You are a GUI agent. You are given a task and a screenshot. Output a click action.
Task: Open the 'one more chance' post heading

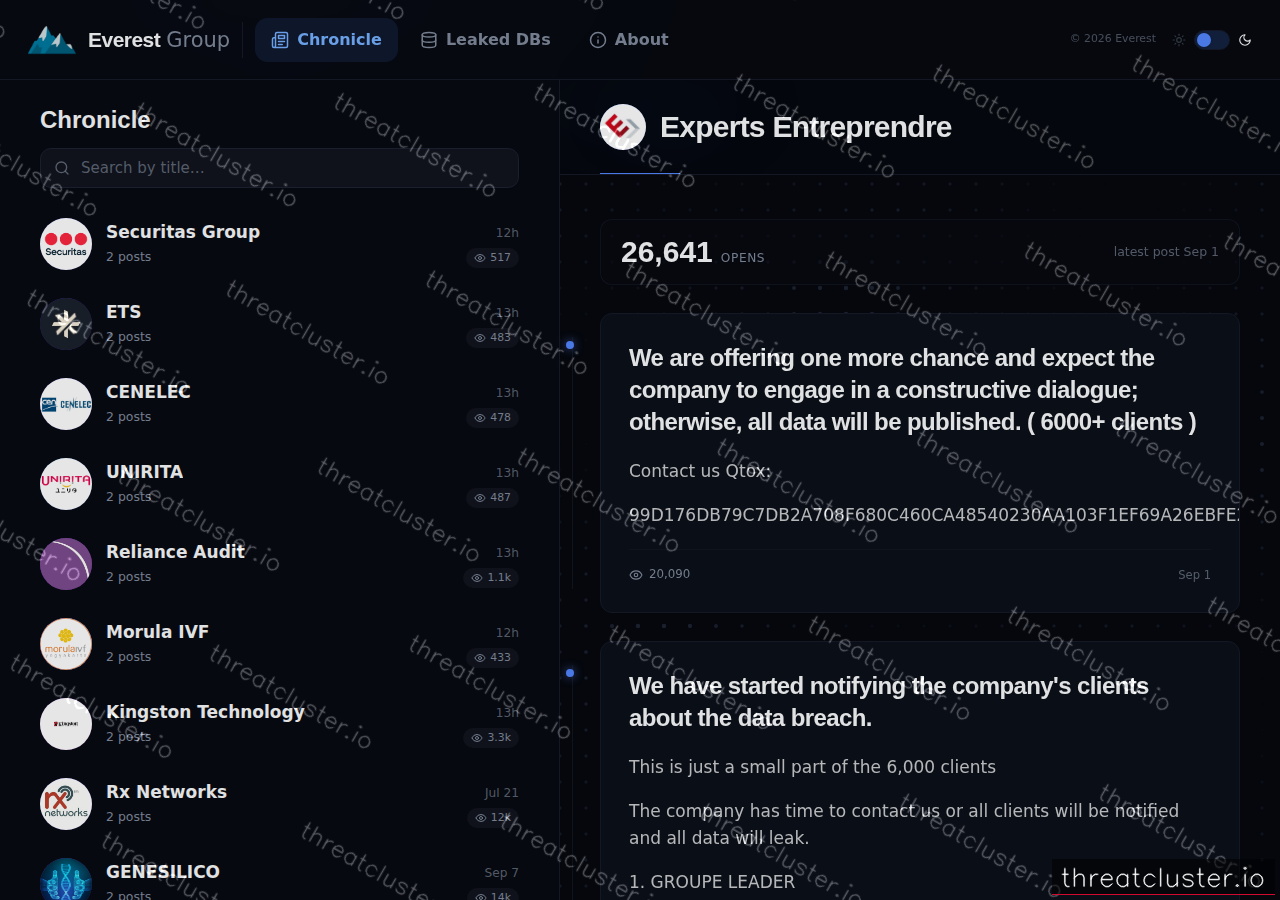pos(912,390)
